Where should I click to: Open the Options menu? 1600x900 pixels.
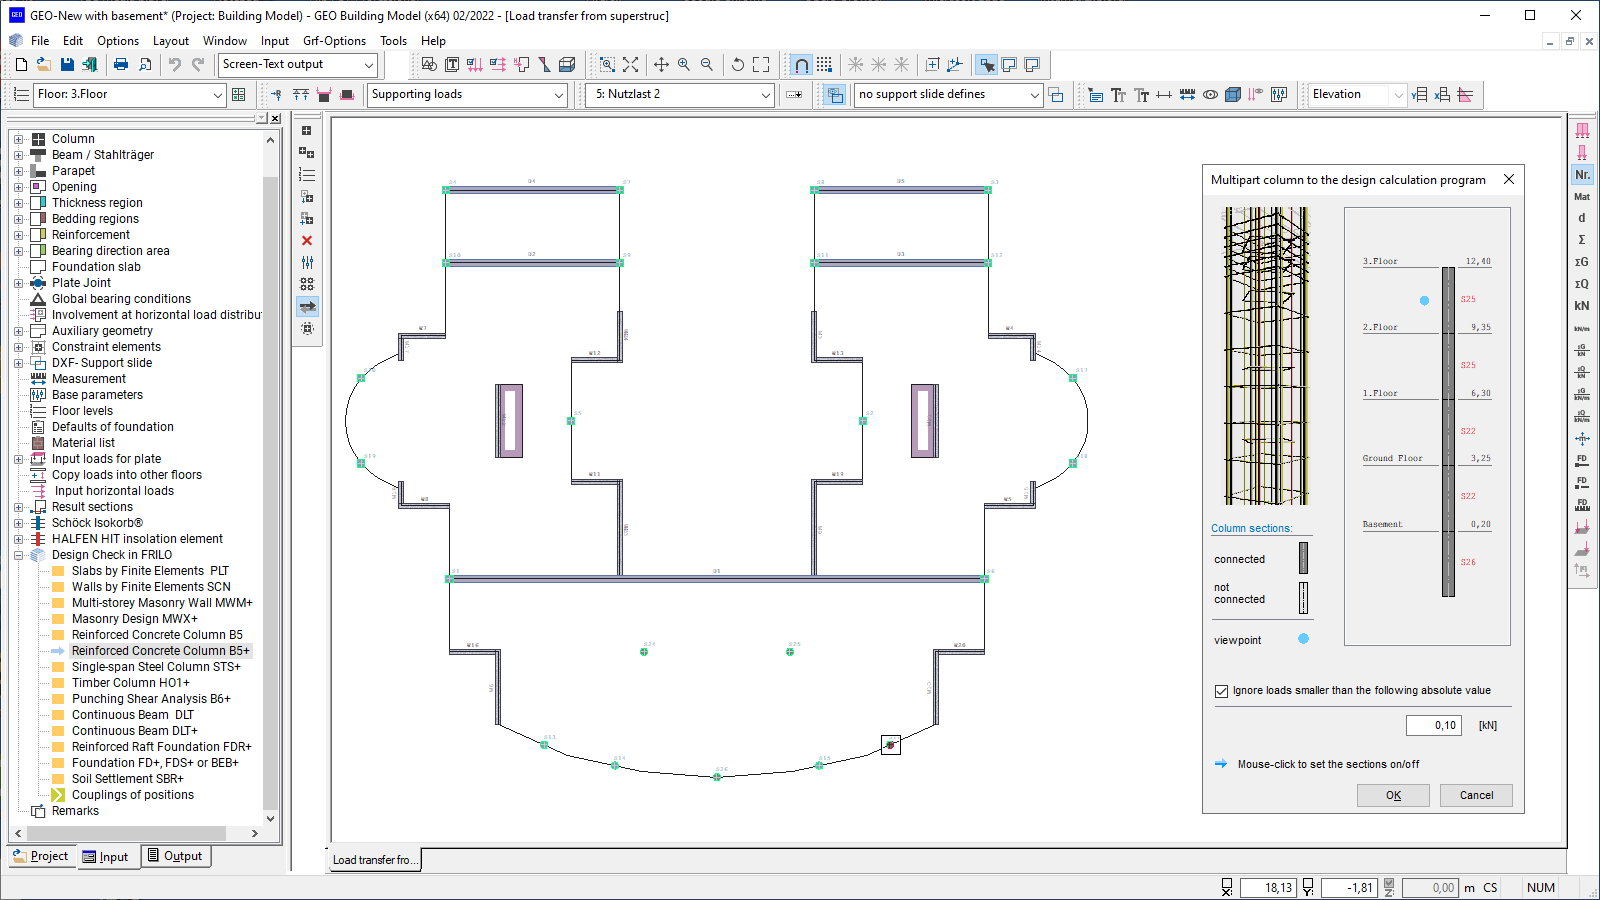point(118,41)
